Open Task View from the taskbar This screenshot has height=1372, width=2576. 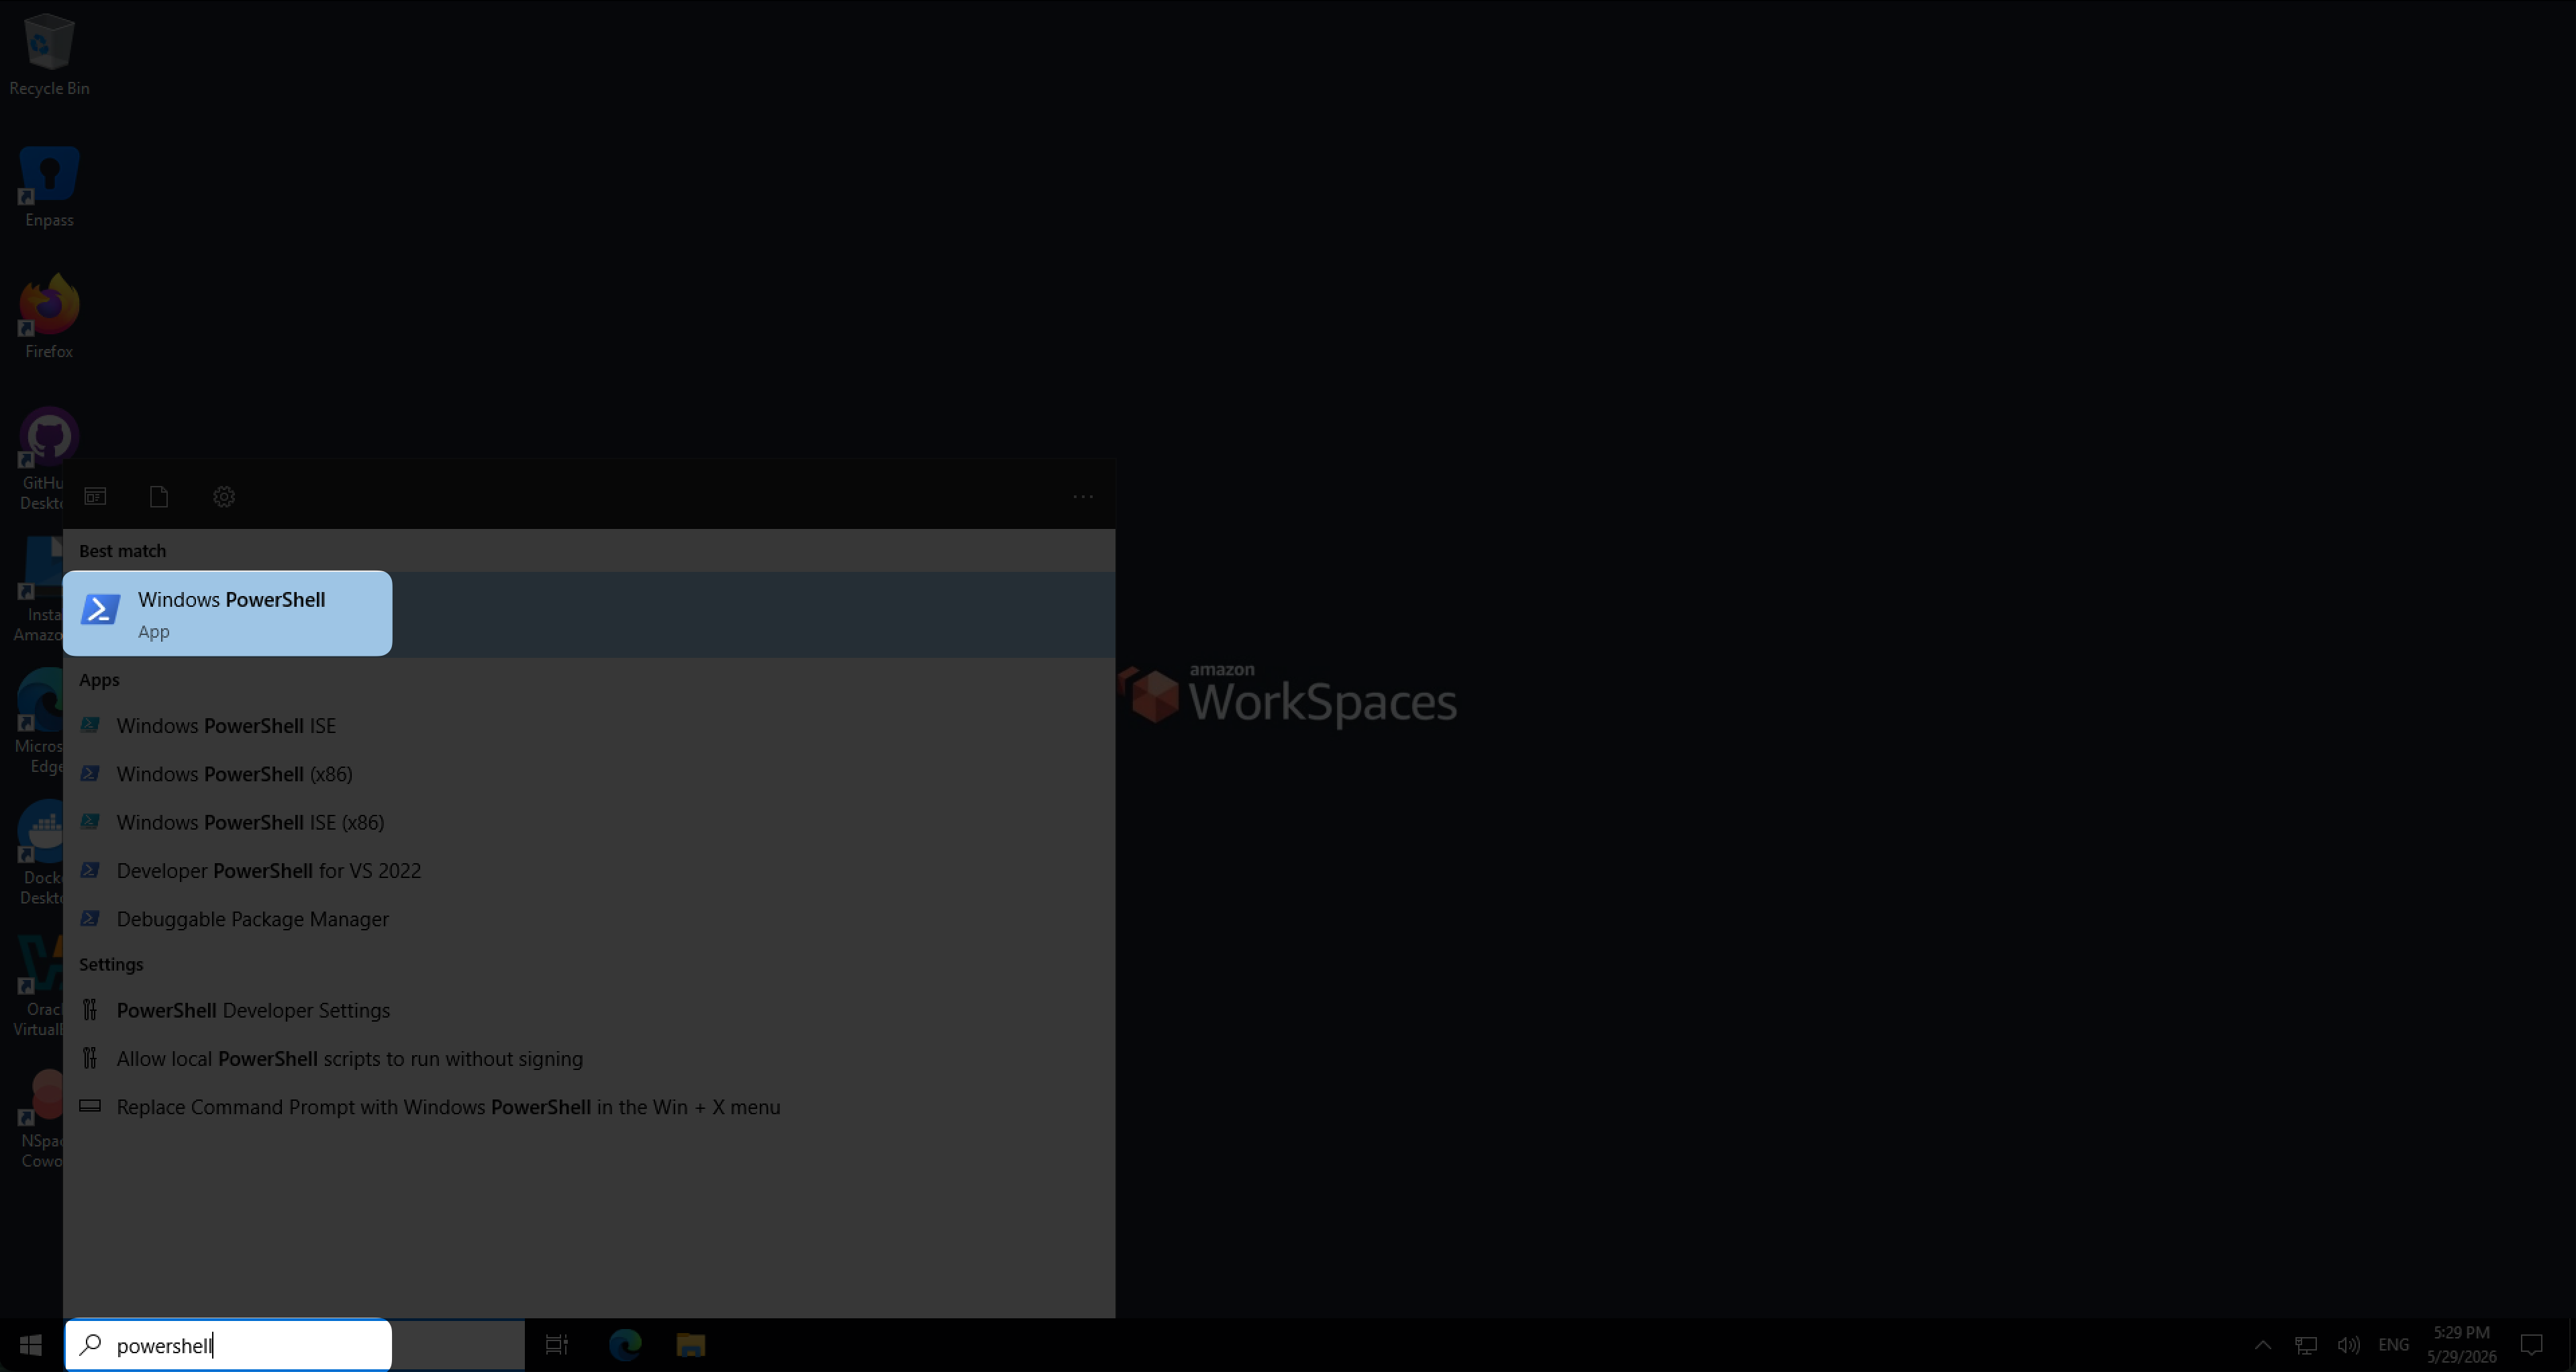[x=556, y=1345]
